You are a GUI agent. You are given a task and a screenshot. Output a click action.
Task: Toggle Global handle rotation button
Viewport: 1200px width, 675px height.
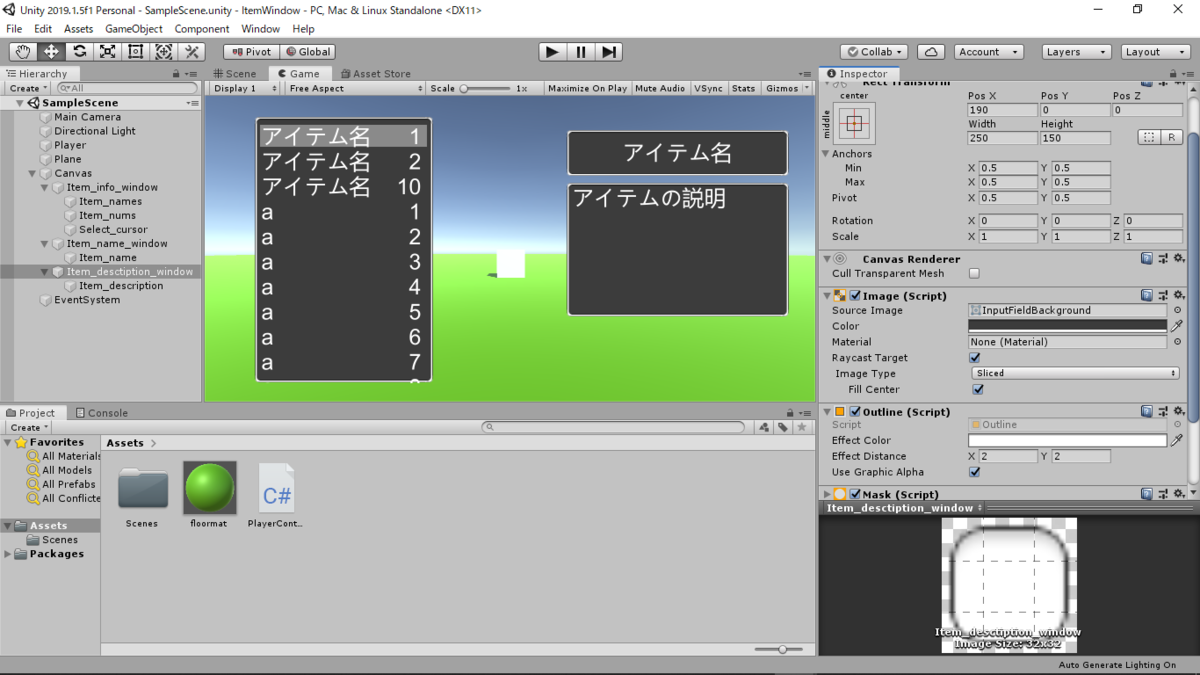pyautogui.click(x=307, y=52)
